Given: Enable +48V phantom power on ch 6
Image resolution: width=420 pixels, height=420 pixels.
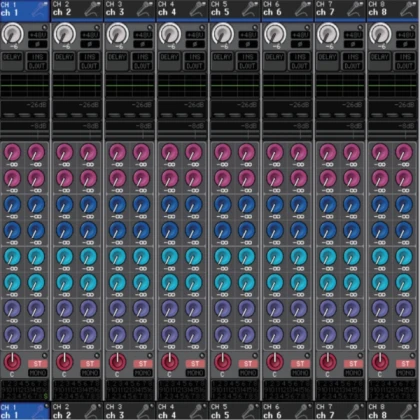Looking at the screenshot, I should pos(300,35).
